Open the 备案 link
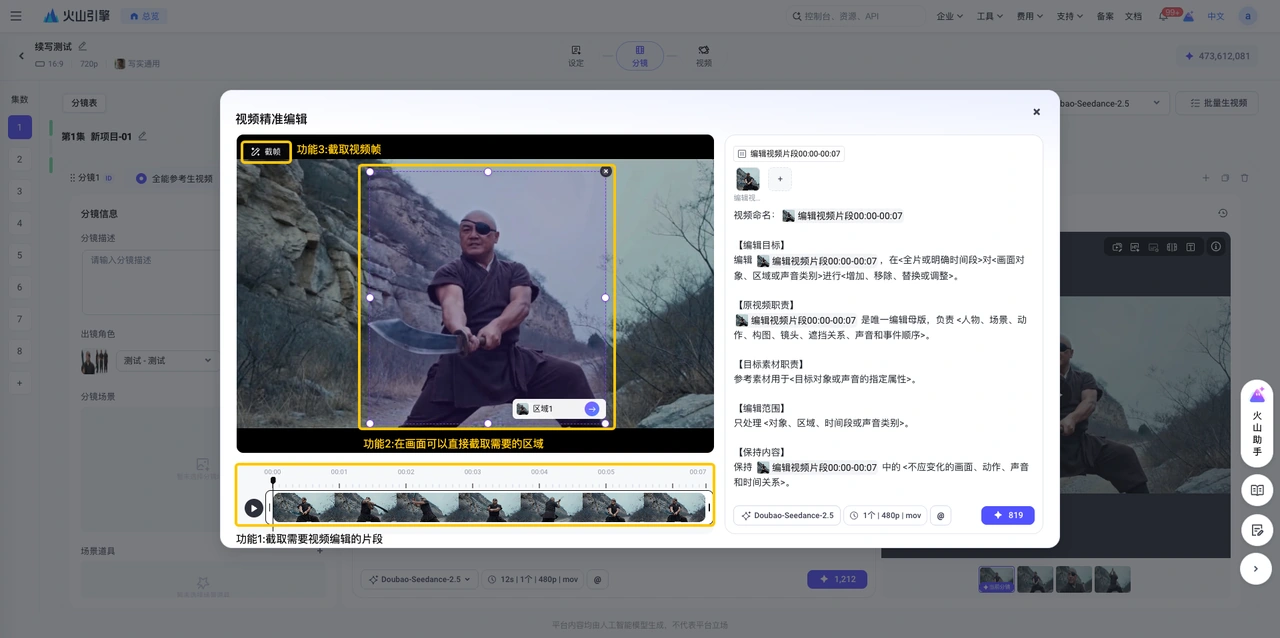 coord(1105,16)
